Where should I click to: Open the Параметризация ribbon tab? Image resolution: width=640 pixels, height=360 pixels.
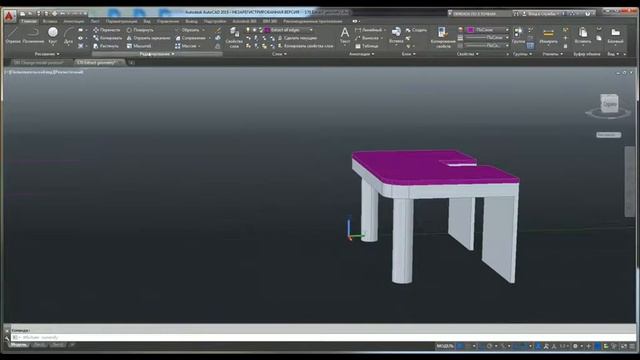tap(122, 21)
